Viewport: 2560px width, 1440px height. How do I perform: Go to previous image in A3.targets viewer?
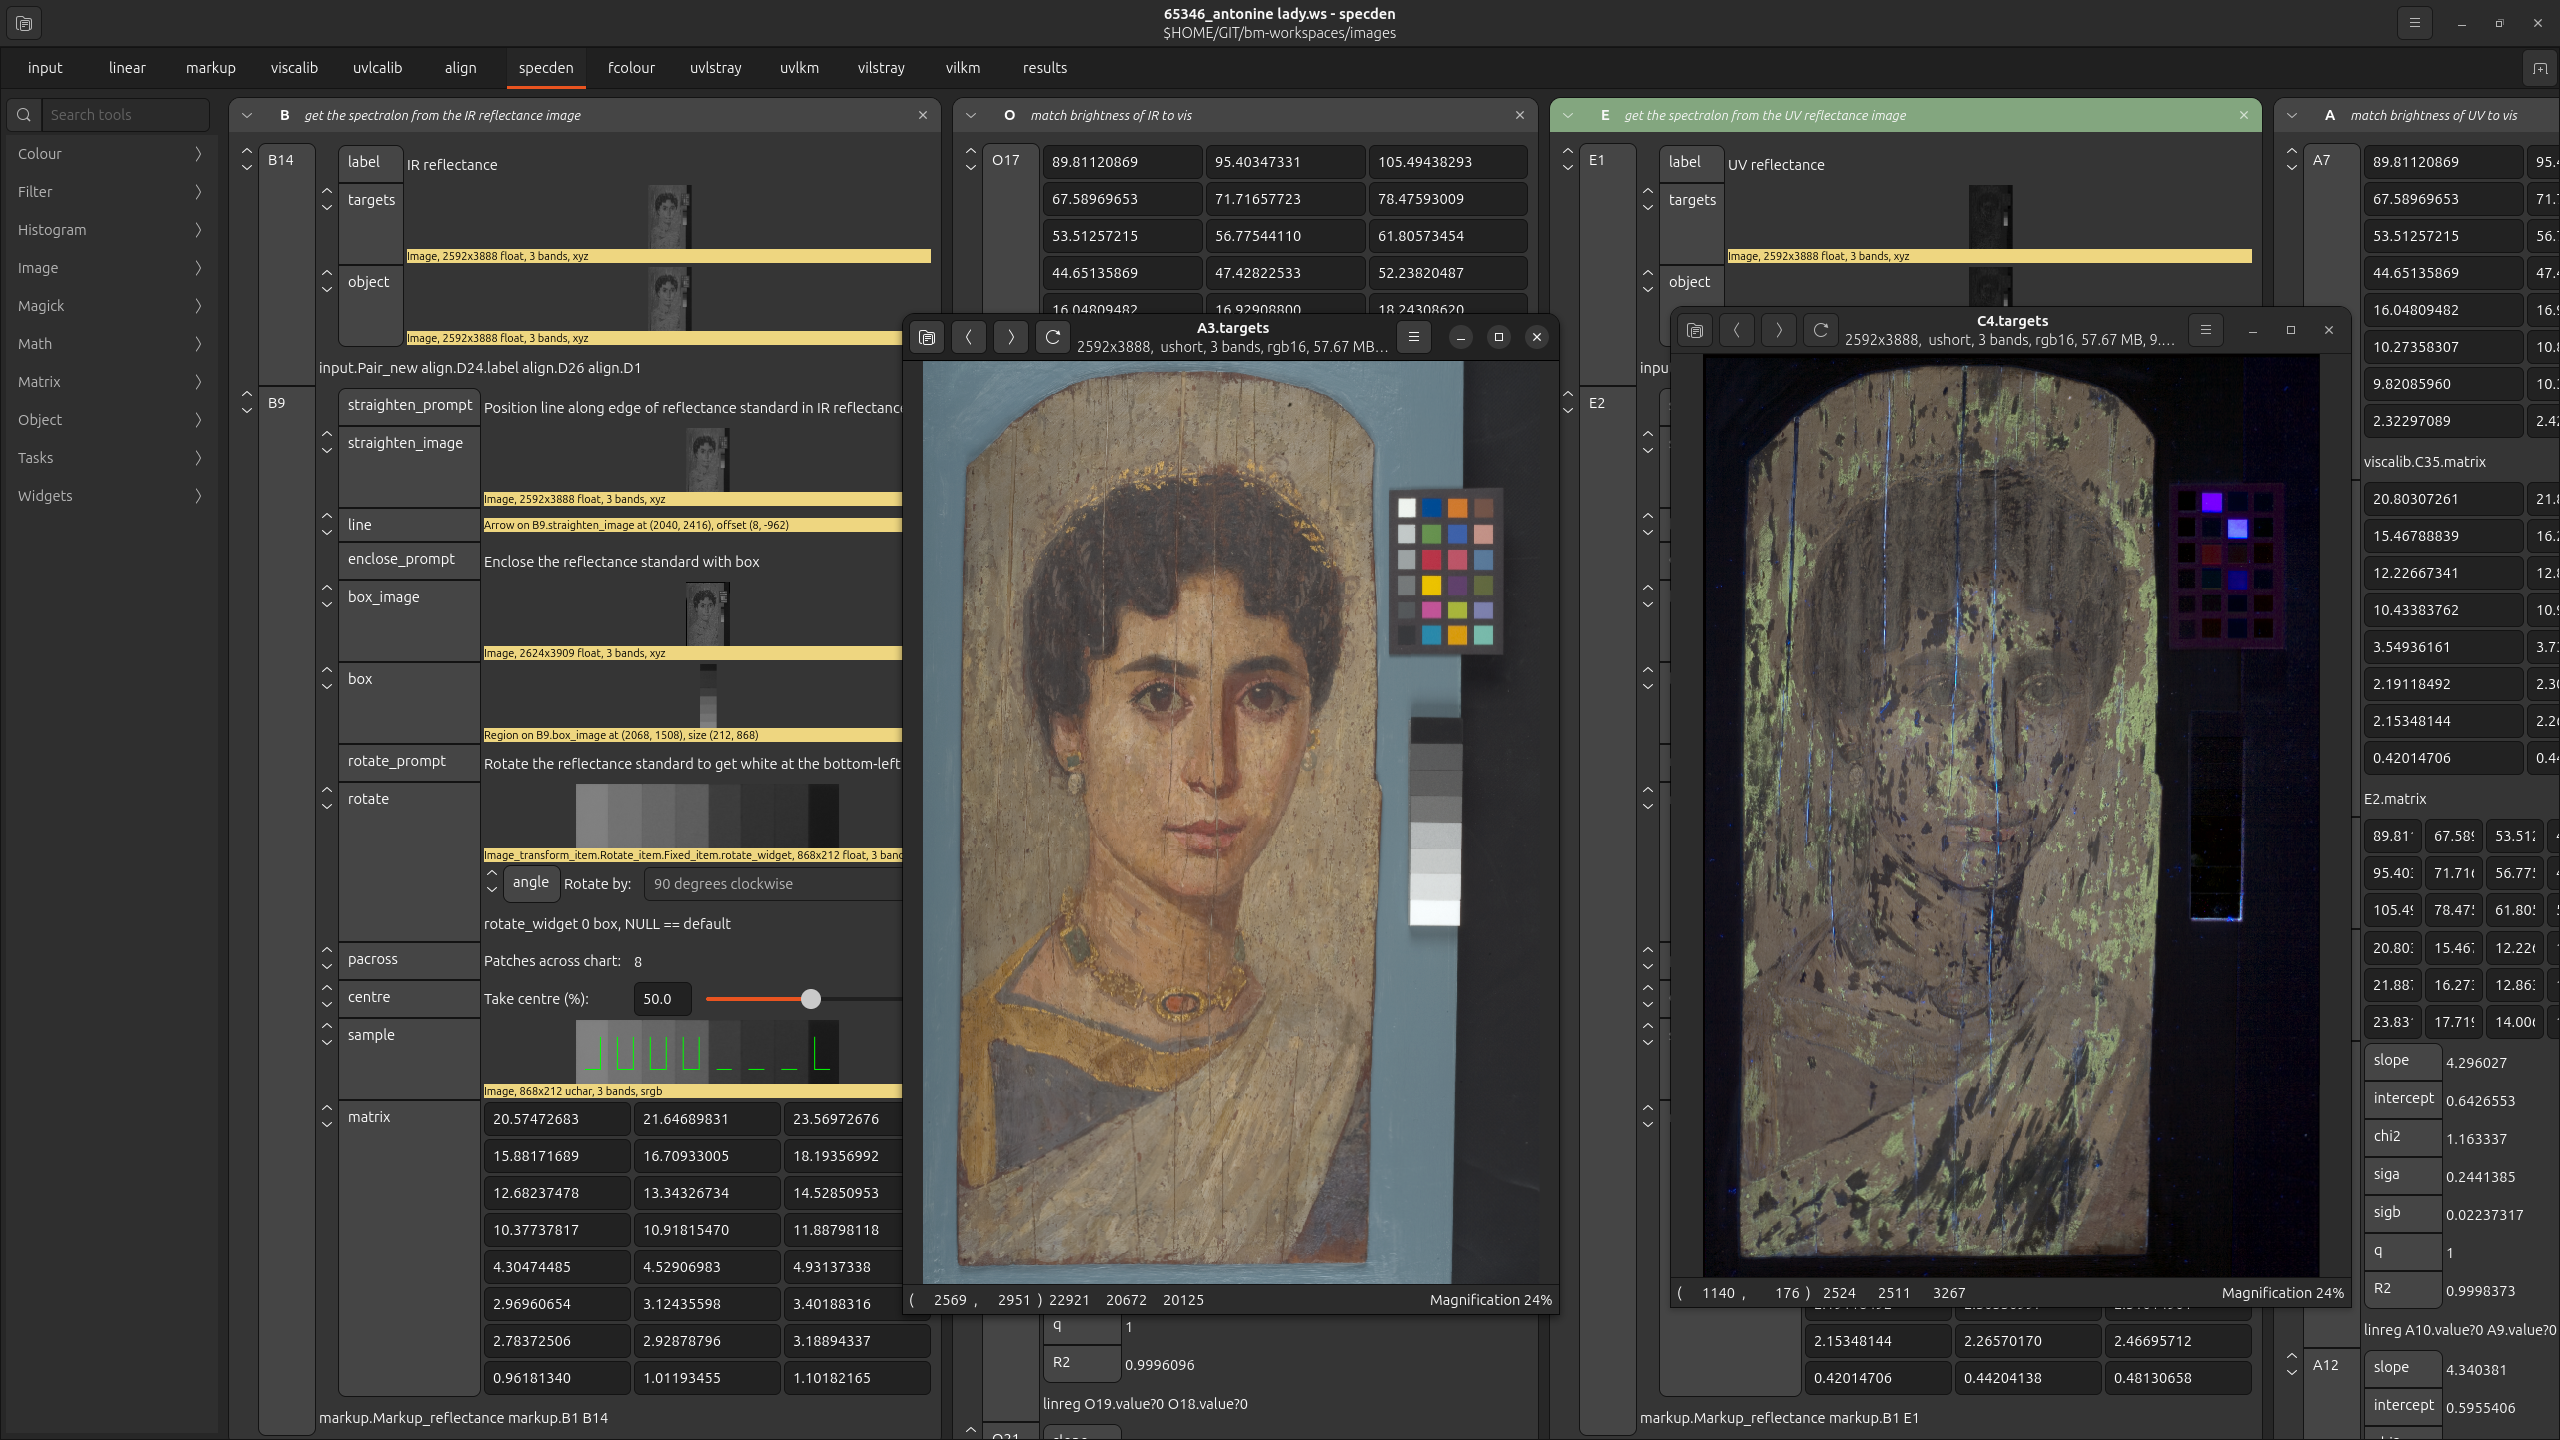[x=968, y=337]
